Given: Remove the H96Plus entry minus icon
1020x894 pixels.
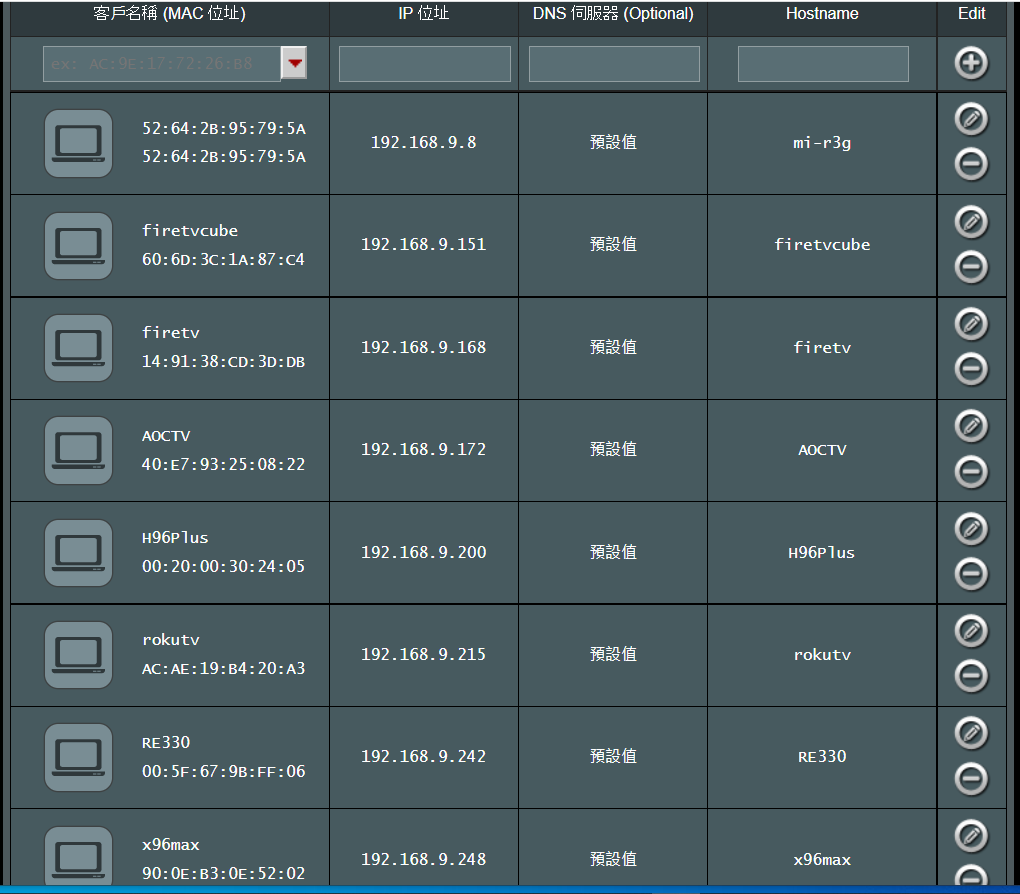Looking at the screenshot, I should (x=971, y=573).
